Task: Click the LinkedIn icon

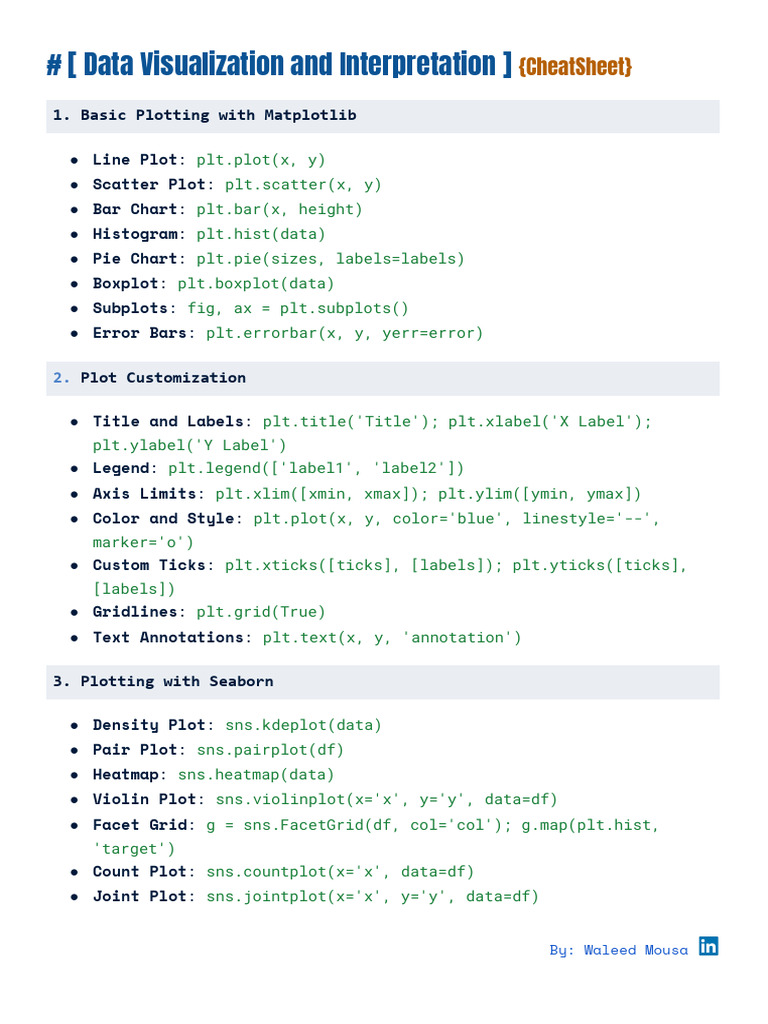Action: point(708,946)
